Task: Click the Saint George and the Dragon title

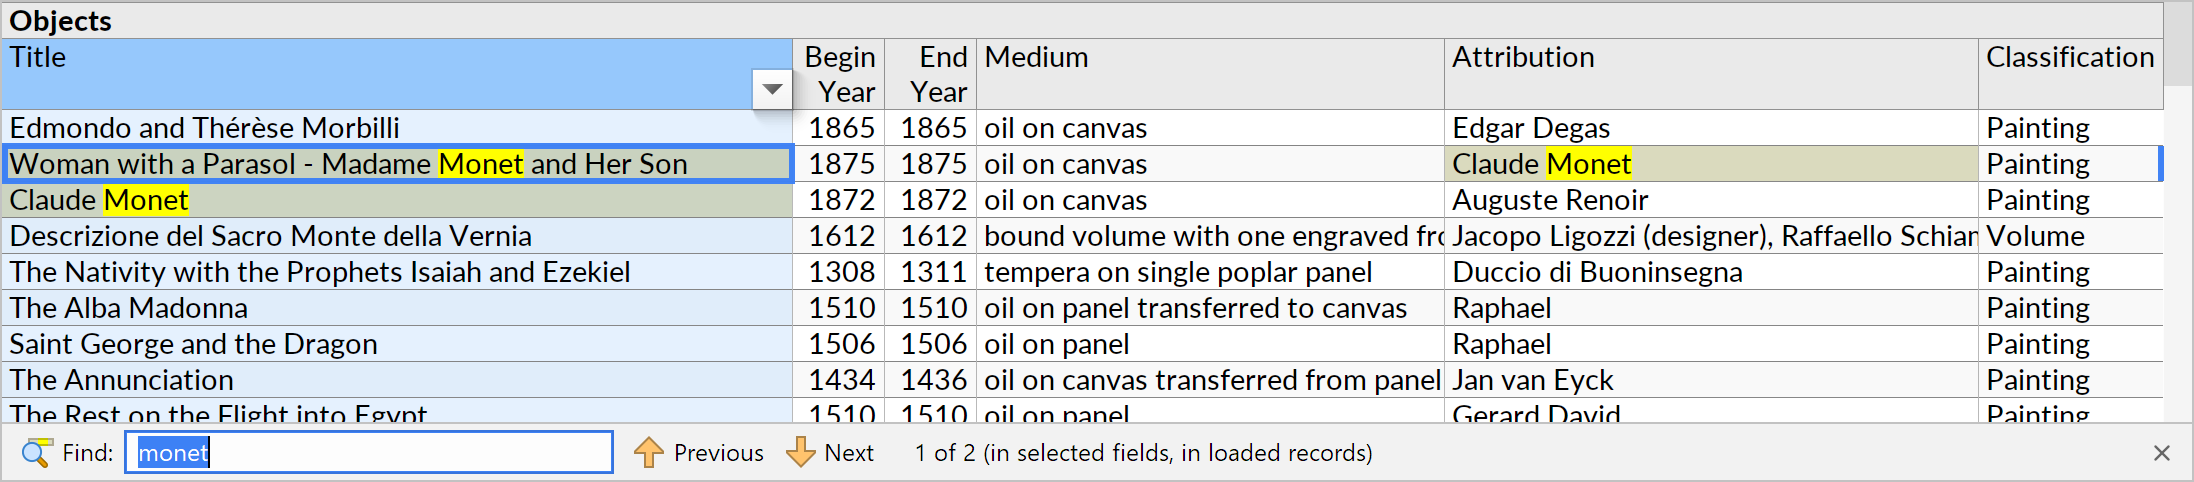Action: 193,344
